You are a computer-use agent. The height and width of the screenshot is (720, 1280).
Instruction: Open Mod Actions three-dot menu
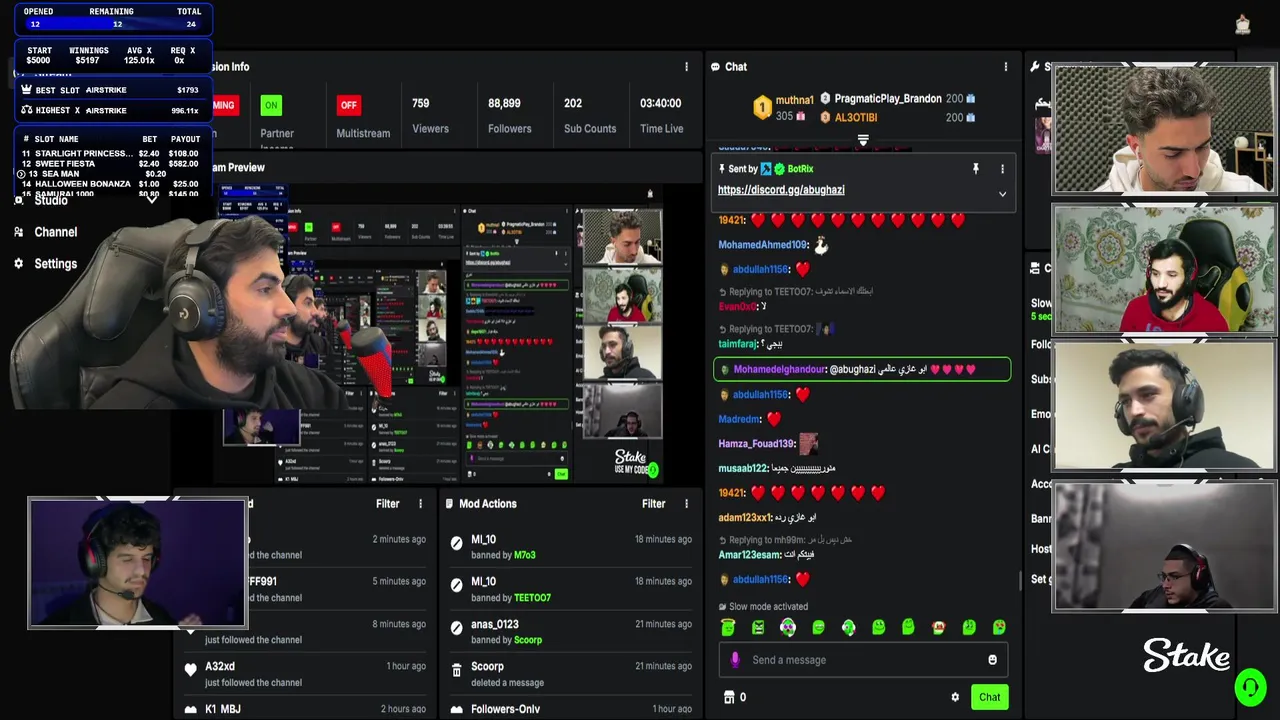coord(686,504)
